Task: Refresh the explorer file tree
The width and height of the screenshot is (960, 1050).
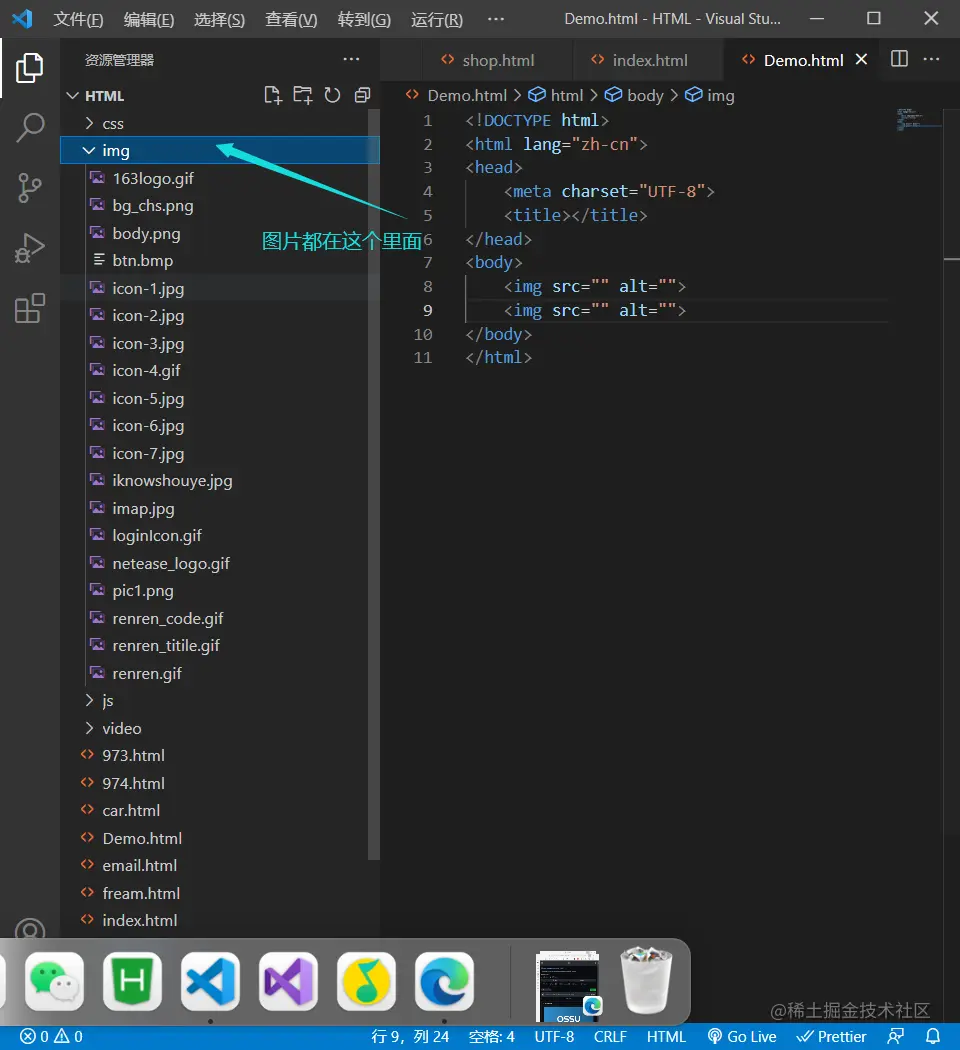Action: coord(332,95)
